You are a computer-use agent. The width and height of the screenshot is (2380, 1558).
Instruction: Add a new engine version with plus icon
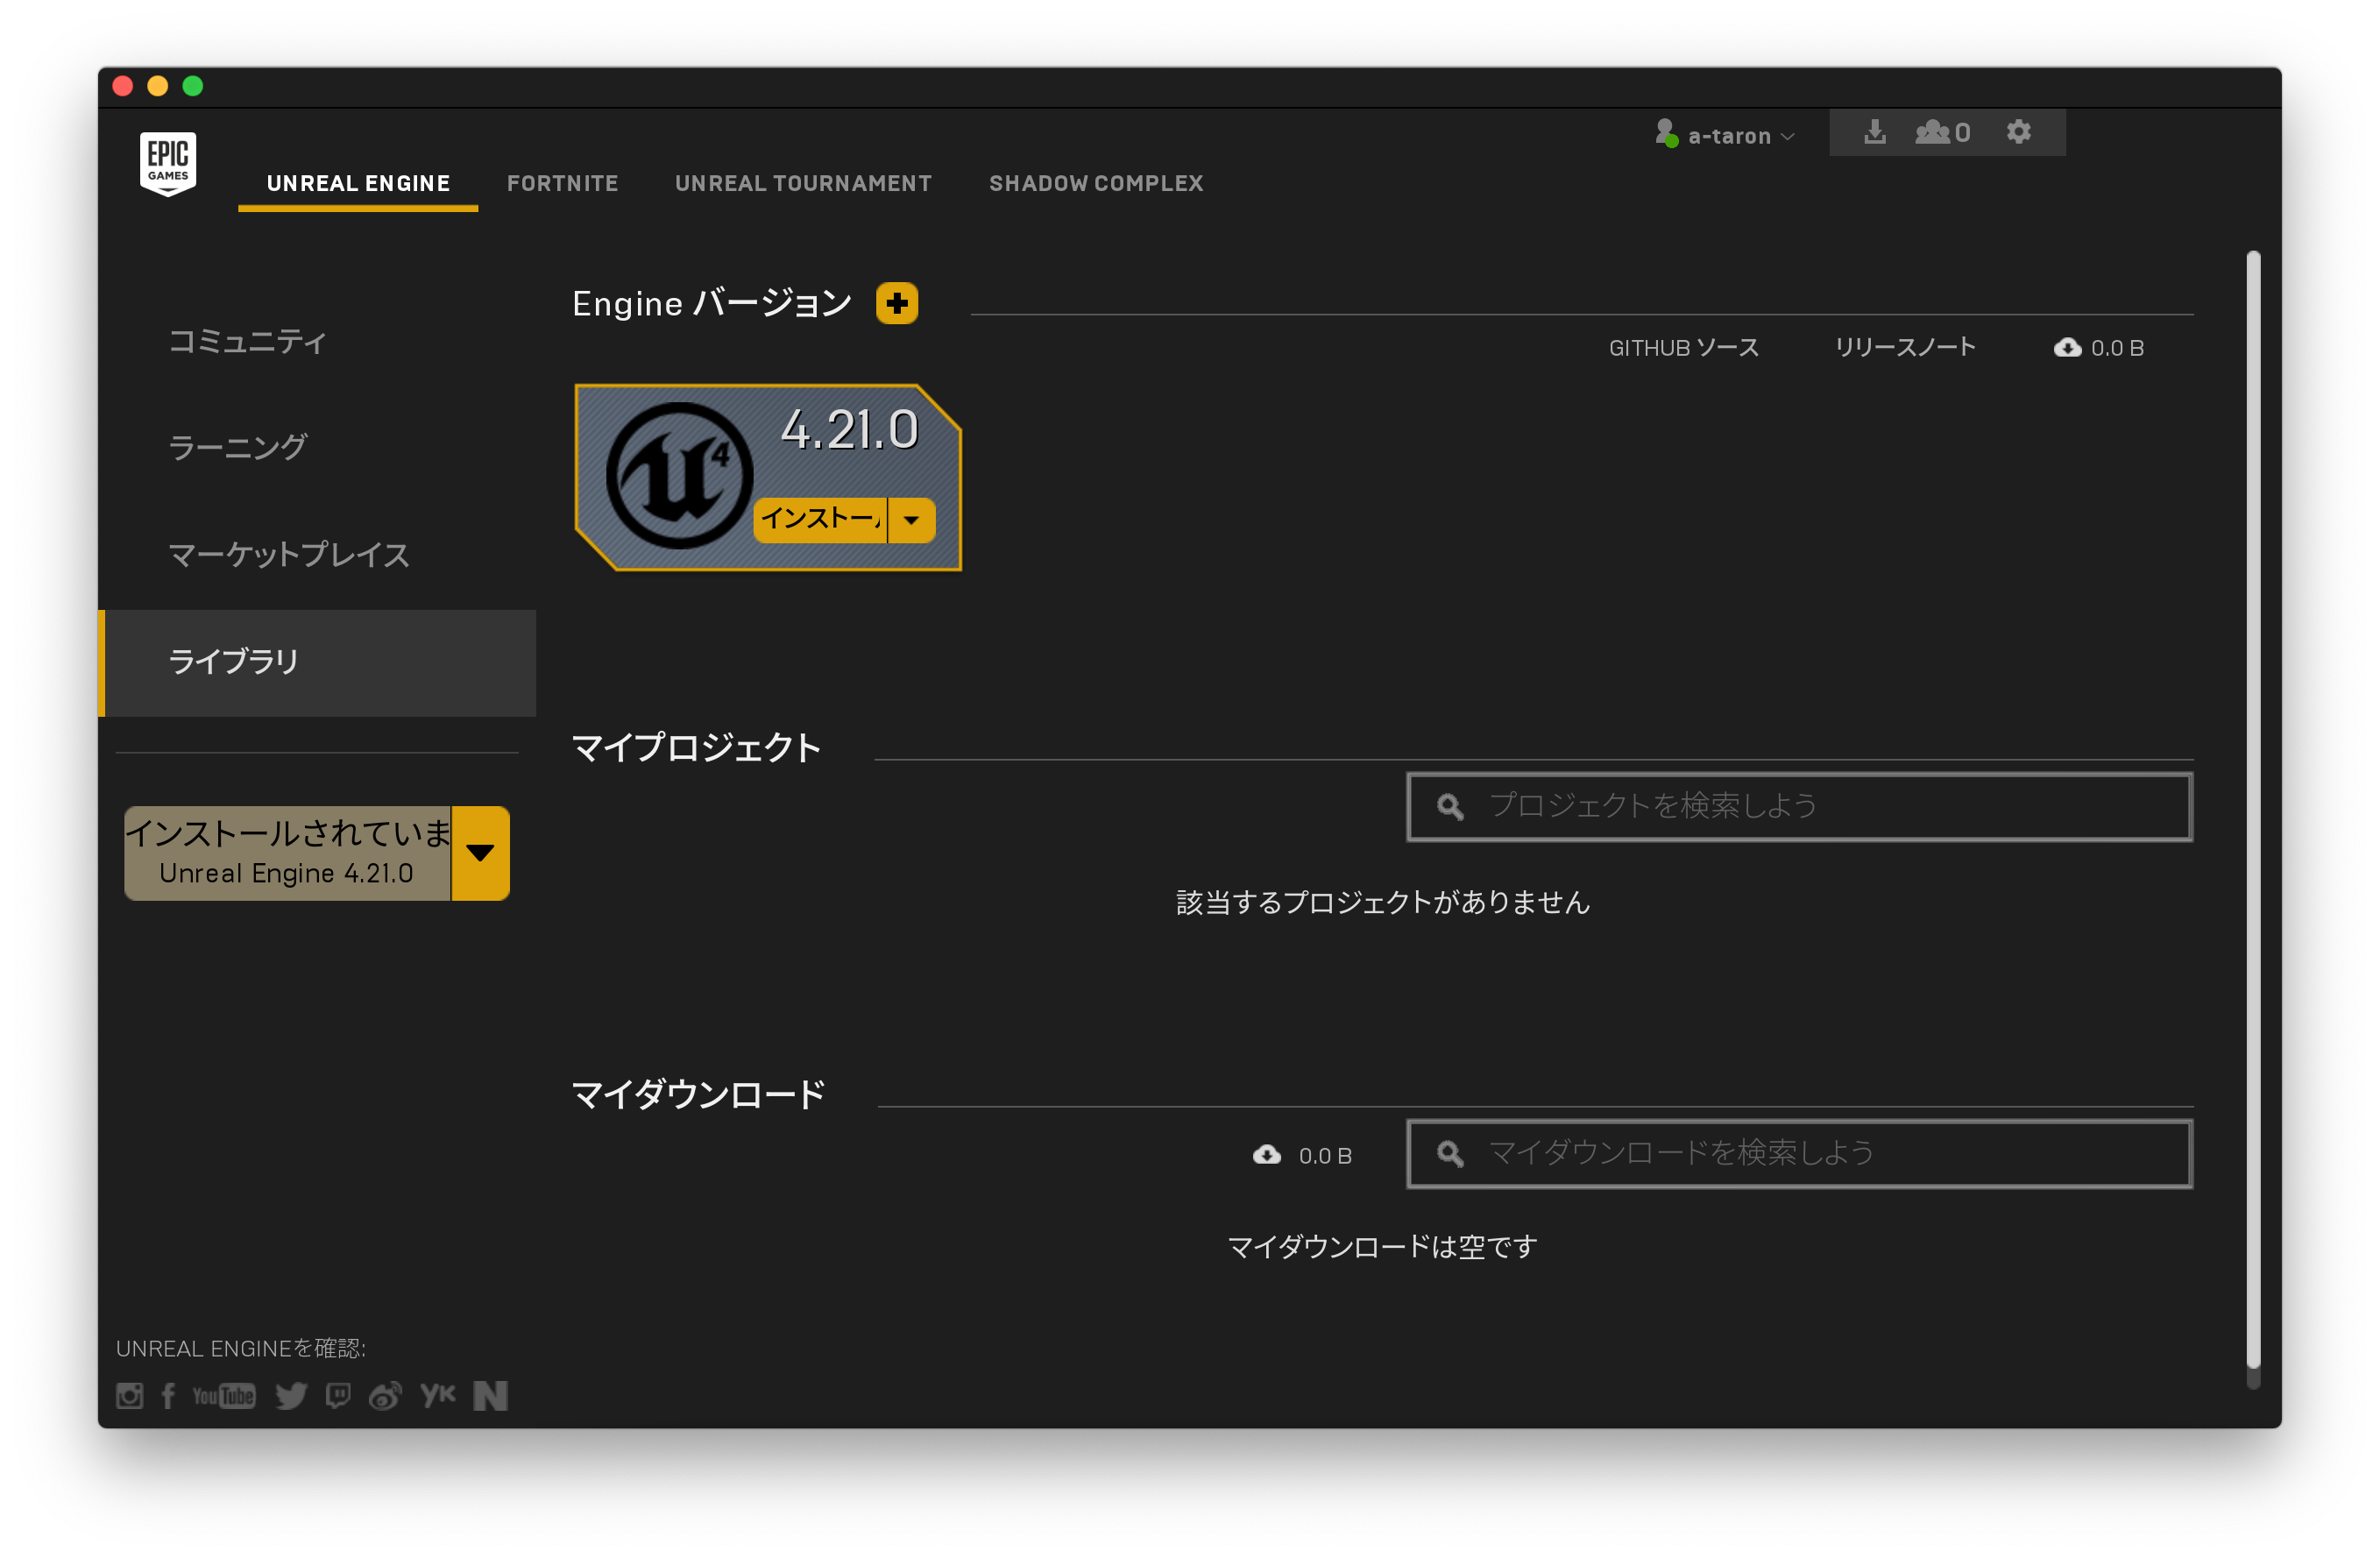(x=897, y=303)
